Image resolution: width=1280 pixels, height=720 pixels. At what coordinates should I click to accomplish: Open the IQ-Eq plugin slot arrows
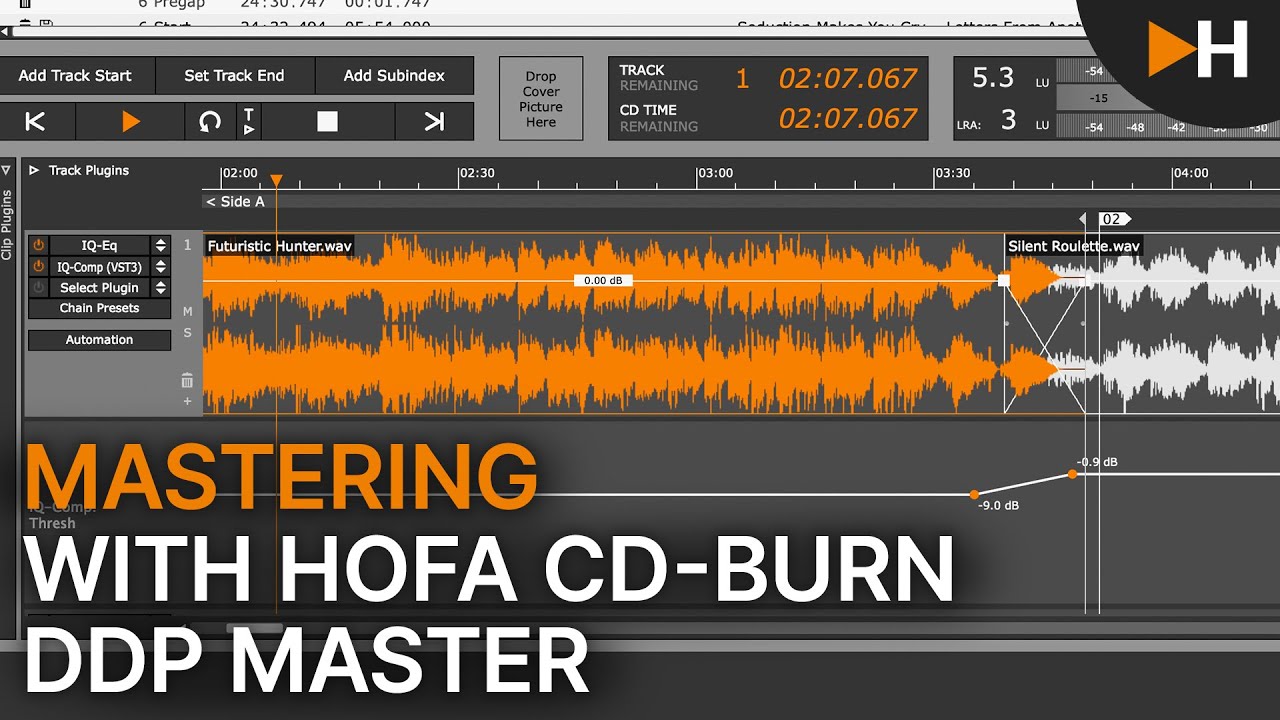pyautogui.click(x=160, y=245)
